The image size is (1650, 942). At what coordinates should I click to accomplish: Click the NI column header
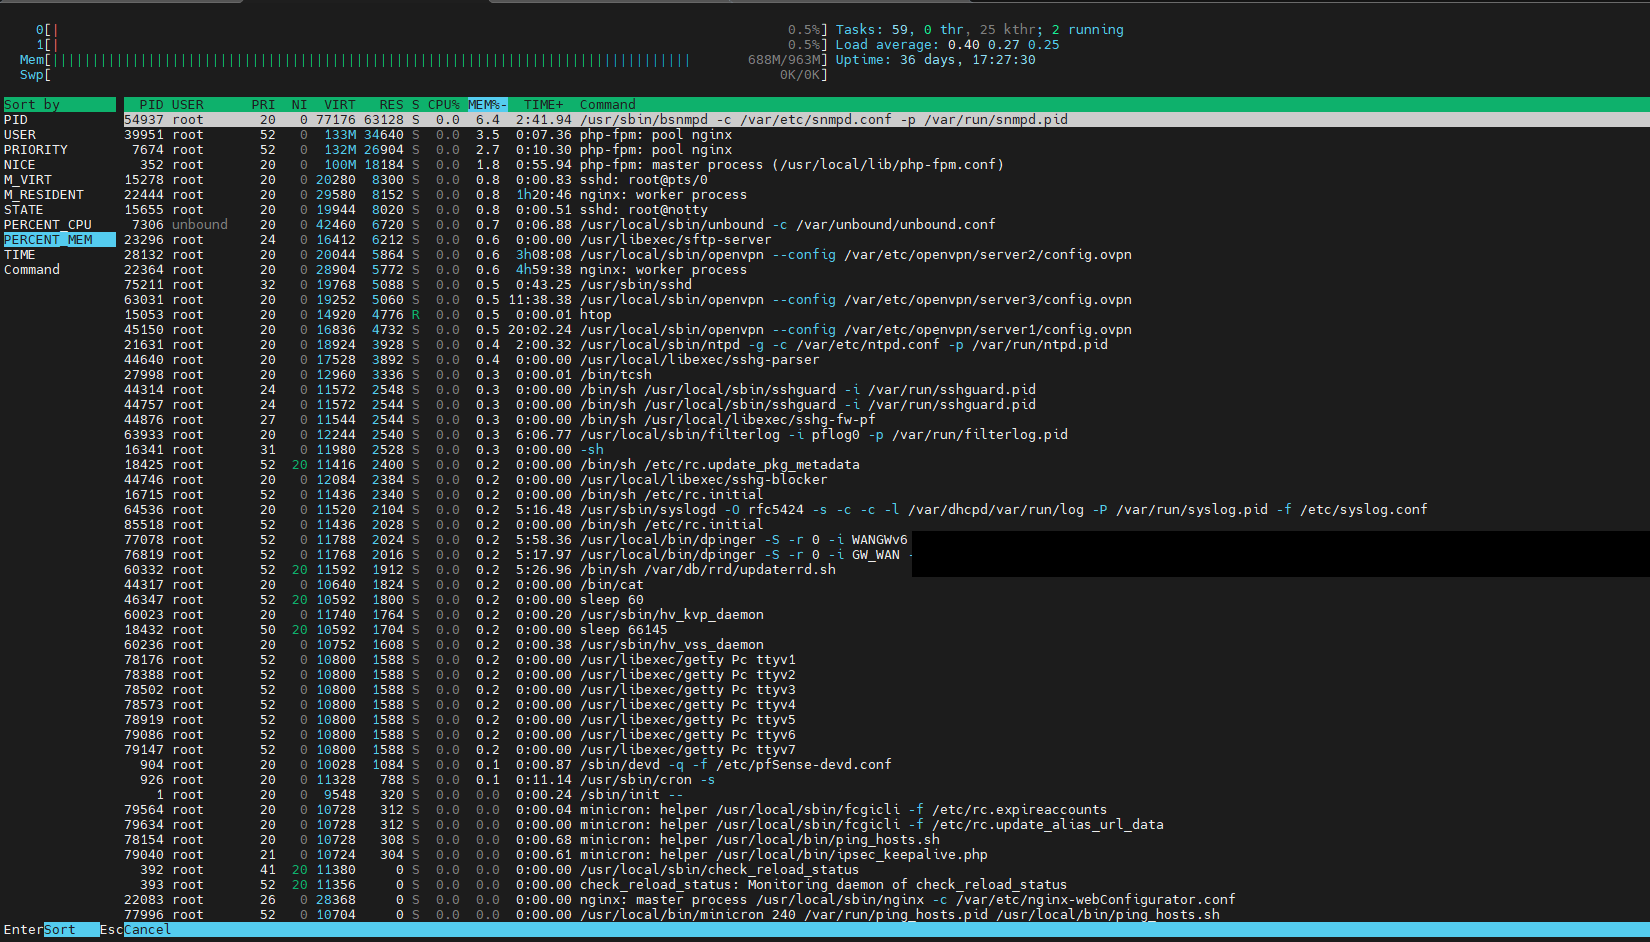click(x=299, y=105)
